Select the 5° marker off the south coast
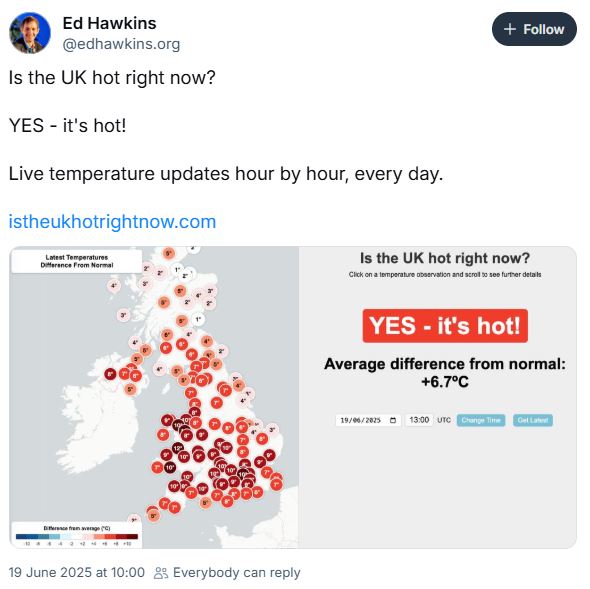 [x=205, y=503]
